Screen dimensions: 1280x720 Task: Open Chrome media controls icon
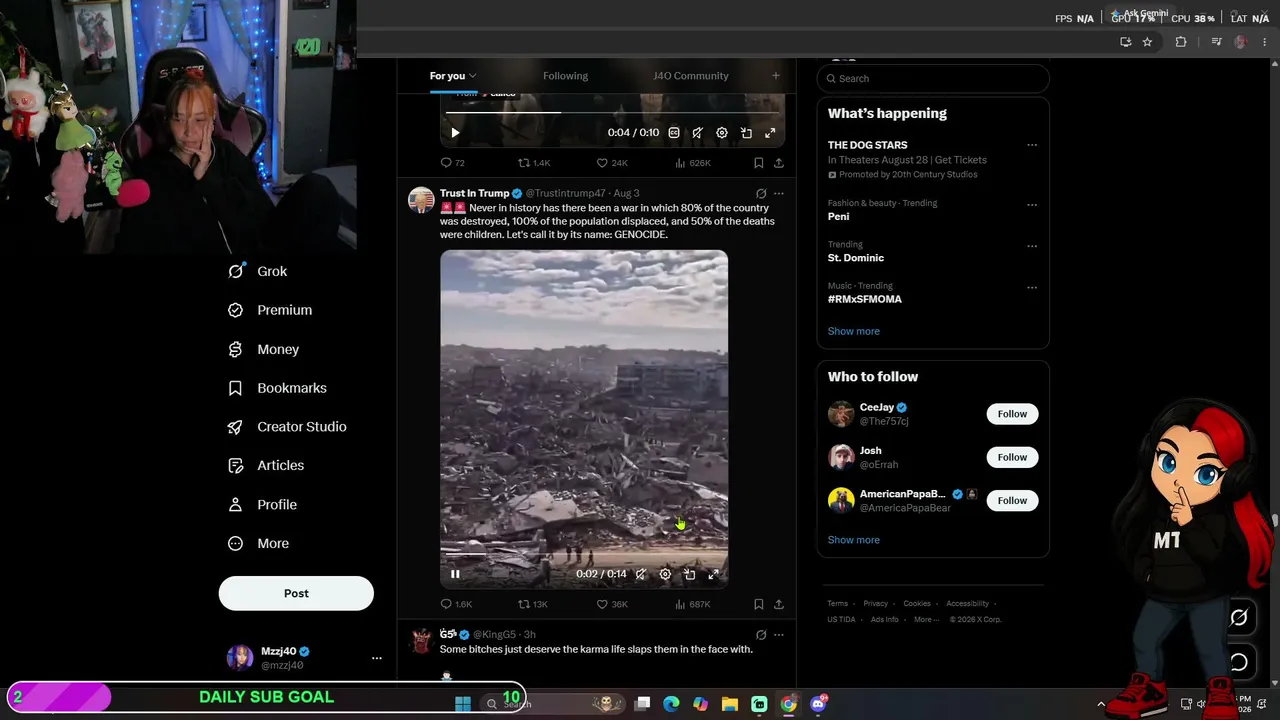1216,42
